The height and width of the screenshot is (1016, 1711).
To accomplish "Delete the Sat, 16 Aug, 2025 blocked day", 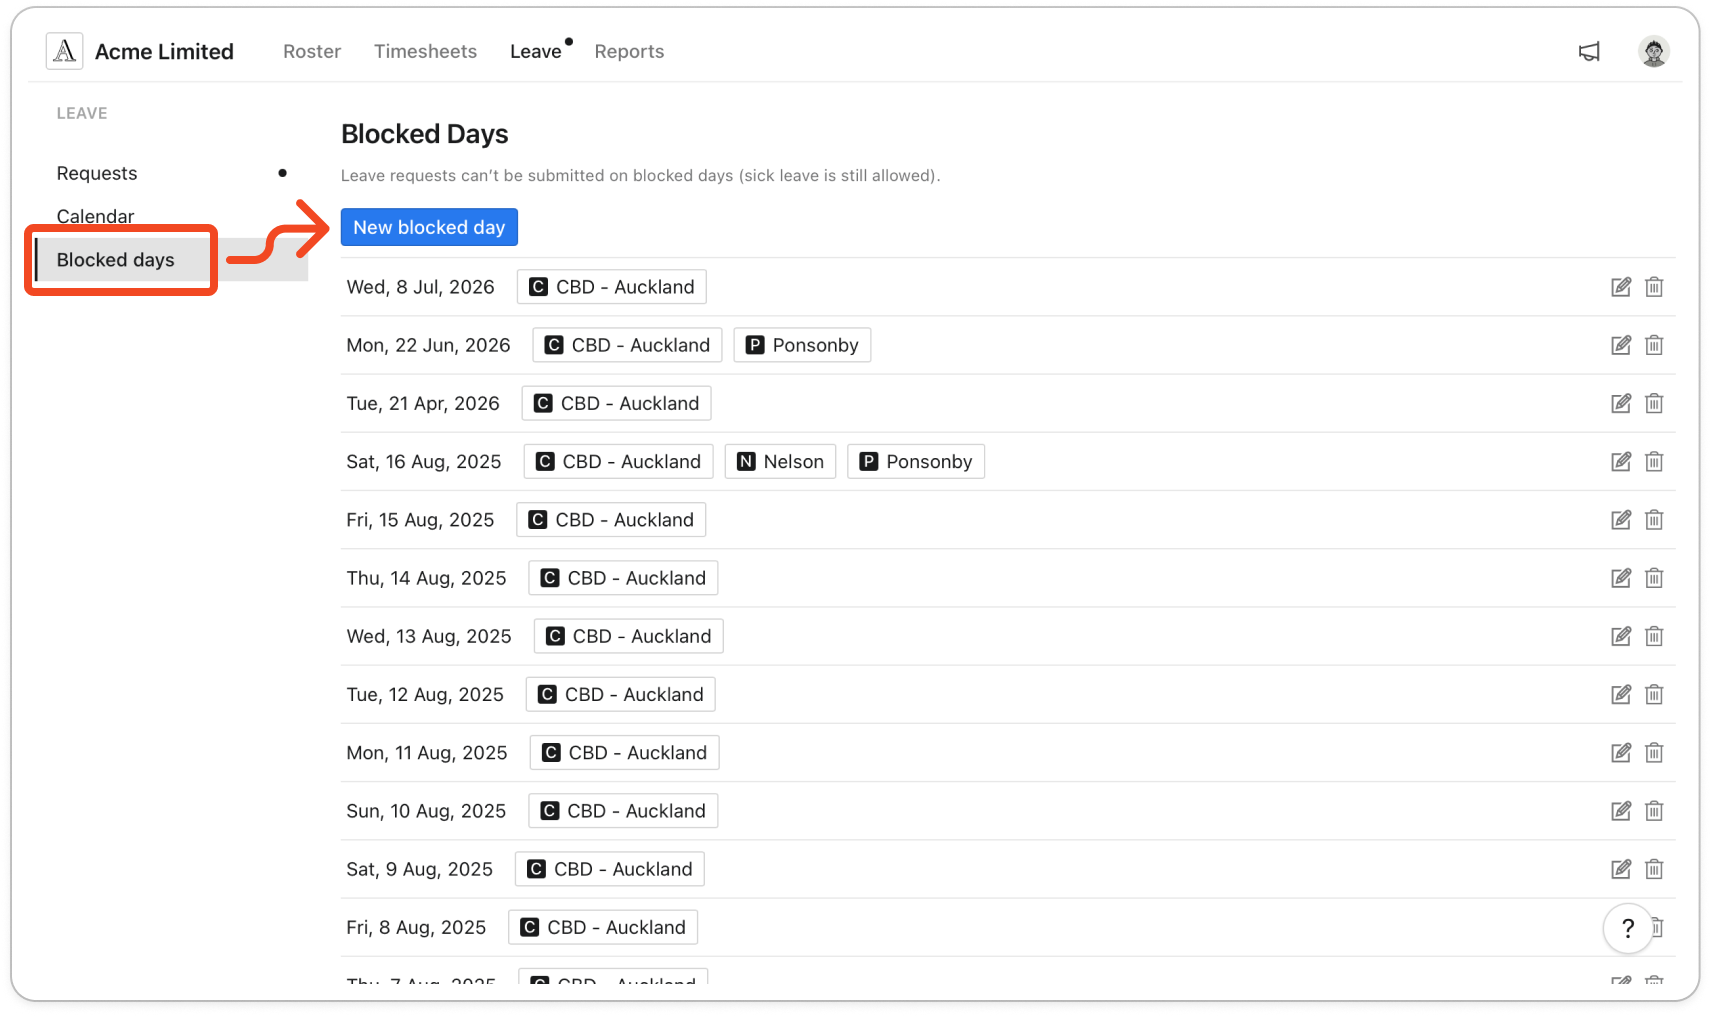I will pyautogui.click(x=1654, y=461).
